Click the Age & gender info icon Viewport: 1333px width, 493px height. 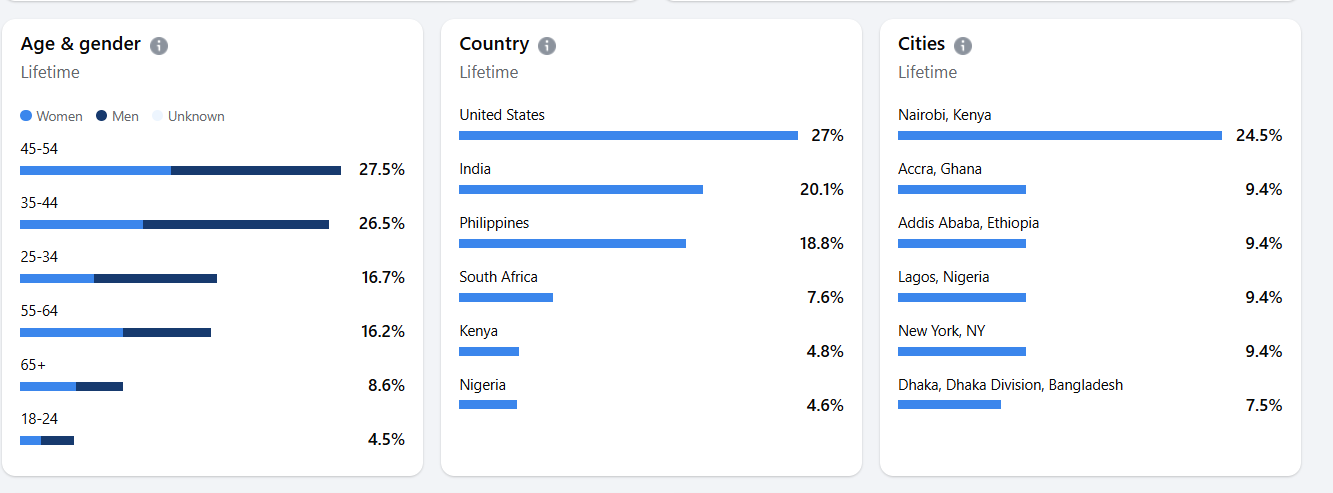pos(159,45)
